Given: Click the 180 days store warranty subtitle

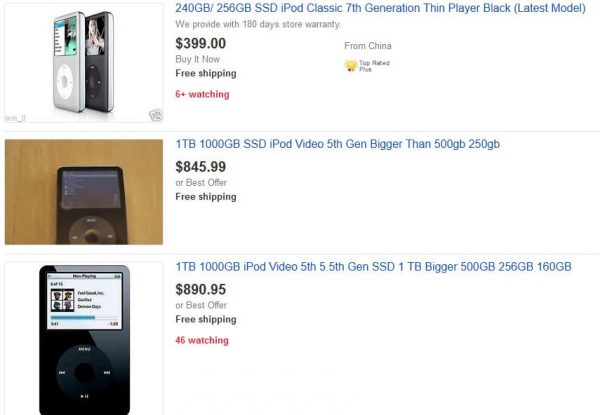Looking at the screenshot, I should [x=258, y=24].
